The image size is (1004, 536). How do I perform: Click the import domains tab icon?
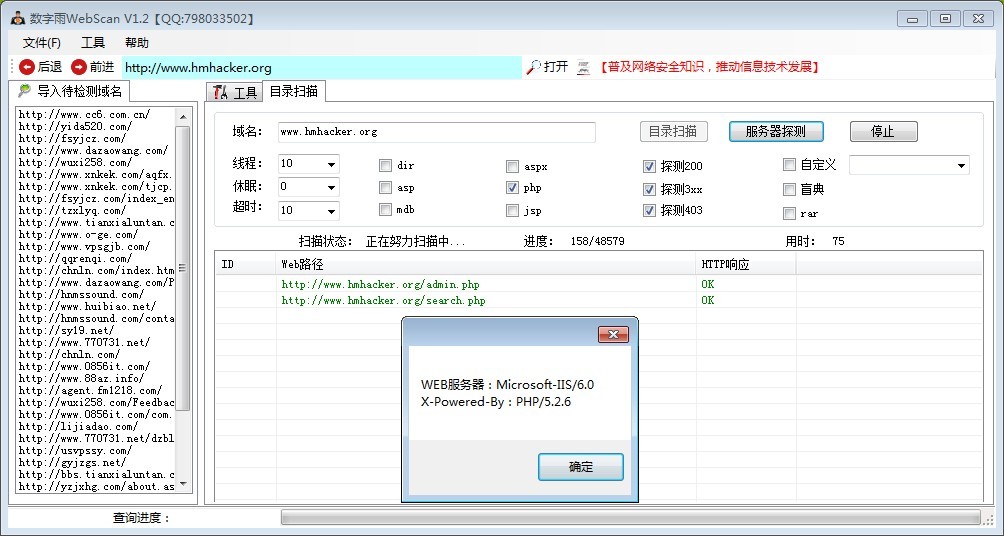[24, 90]
